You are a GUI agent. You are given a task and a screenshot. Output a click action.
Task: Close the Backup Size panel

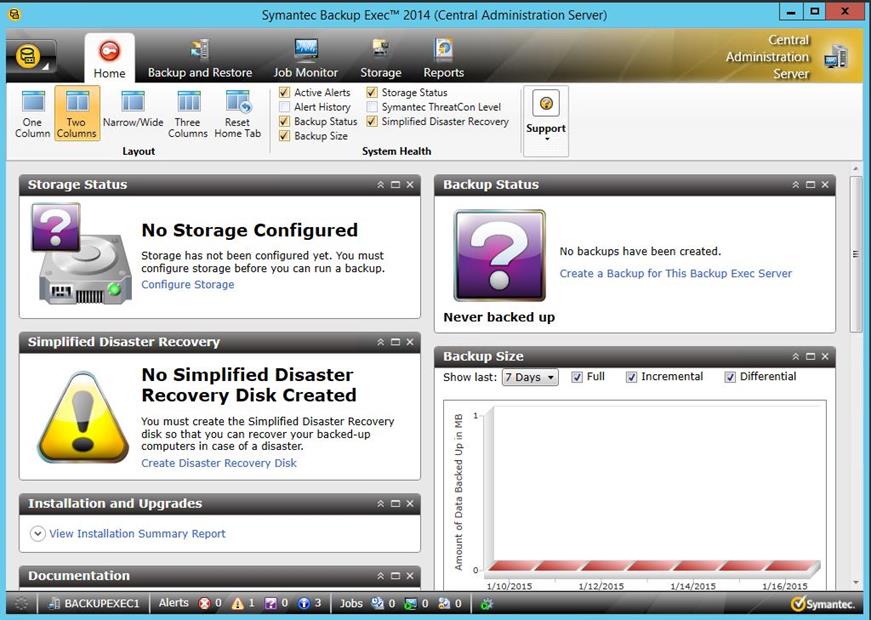(825, 357)
